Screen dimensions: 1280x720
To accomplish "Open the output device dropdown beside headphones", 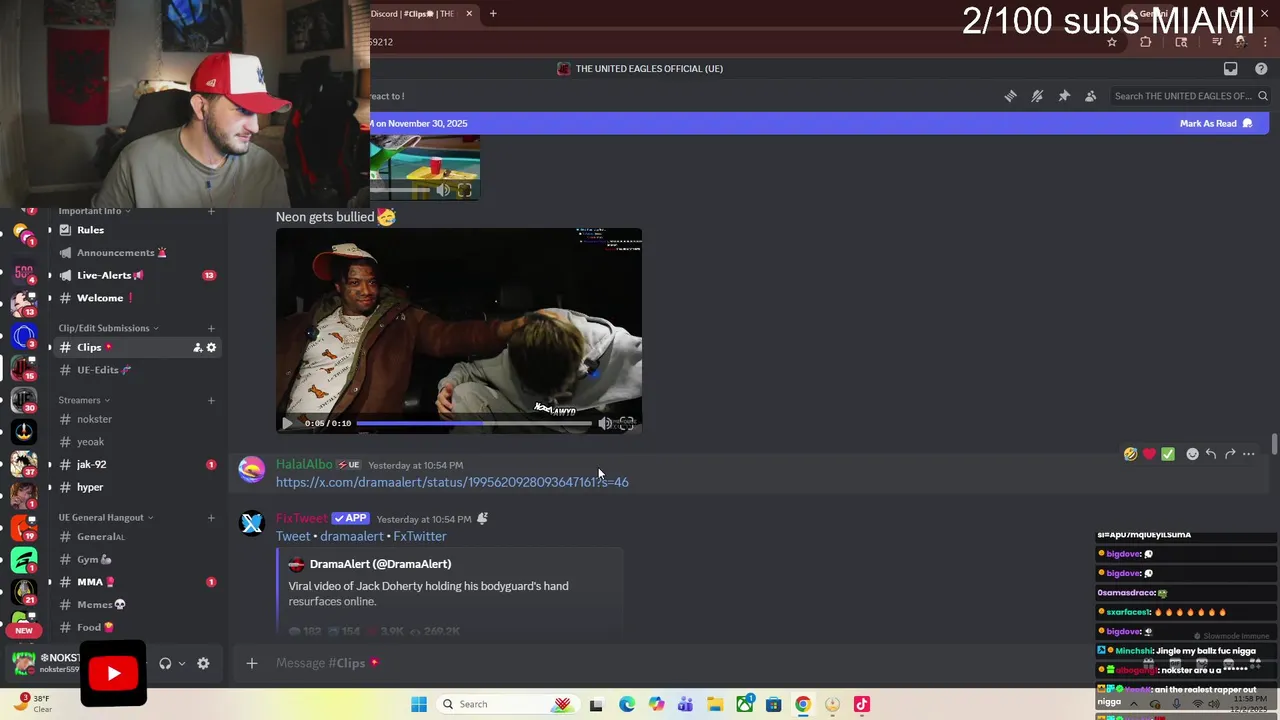I will [181, 663].
